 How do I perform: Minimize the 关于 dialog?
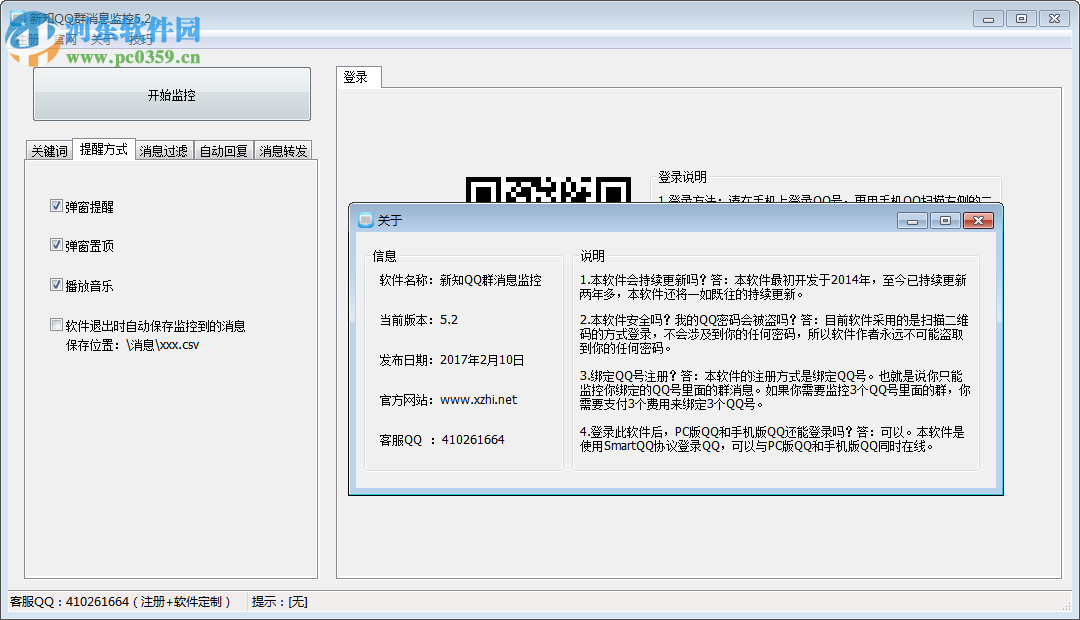[911, 220]
